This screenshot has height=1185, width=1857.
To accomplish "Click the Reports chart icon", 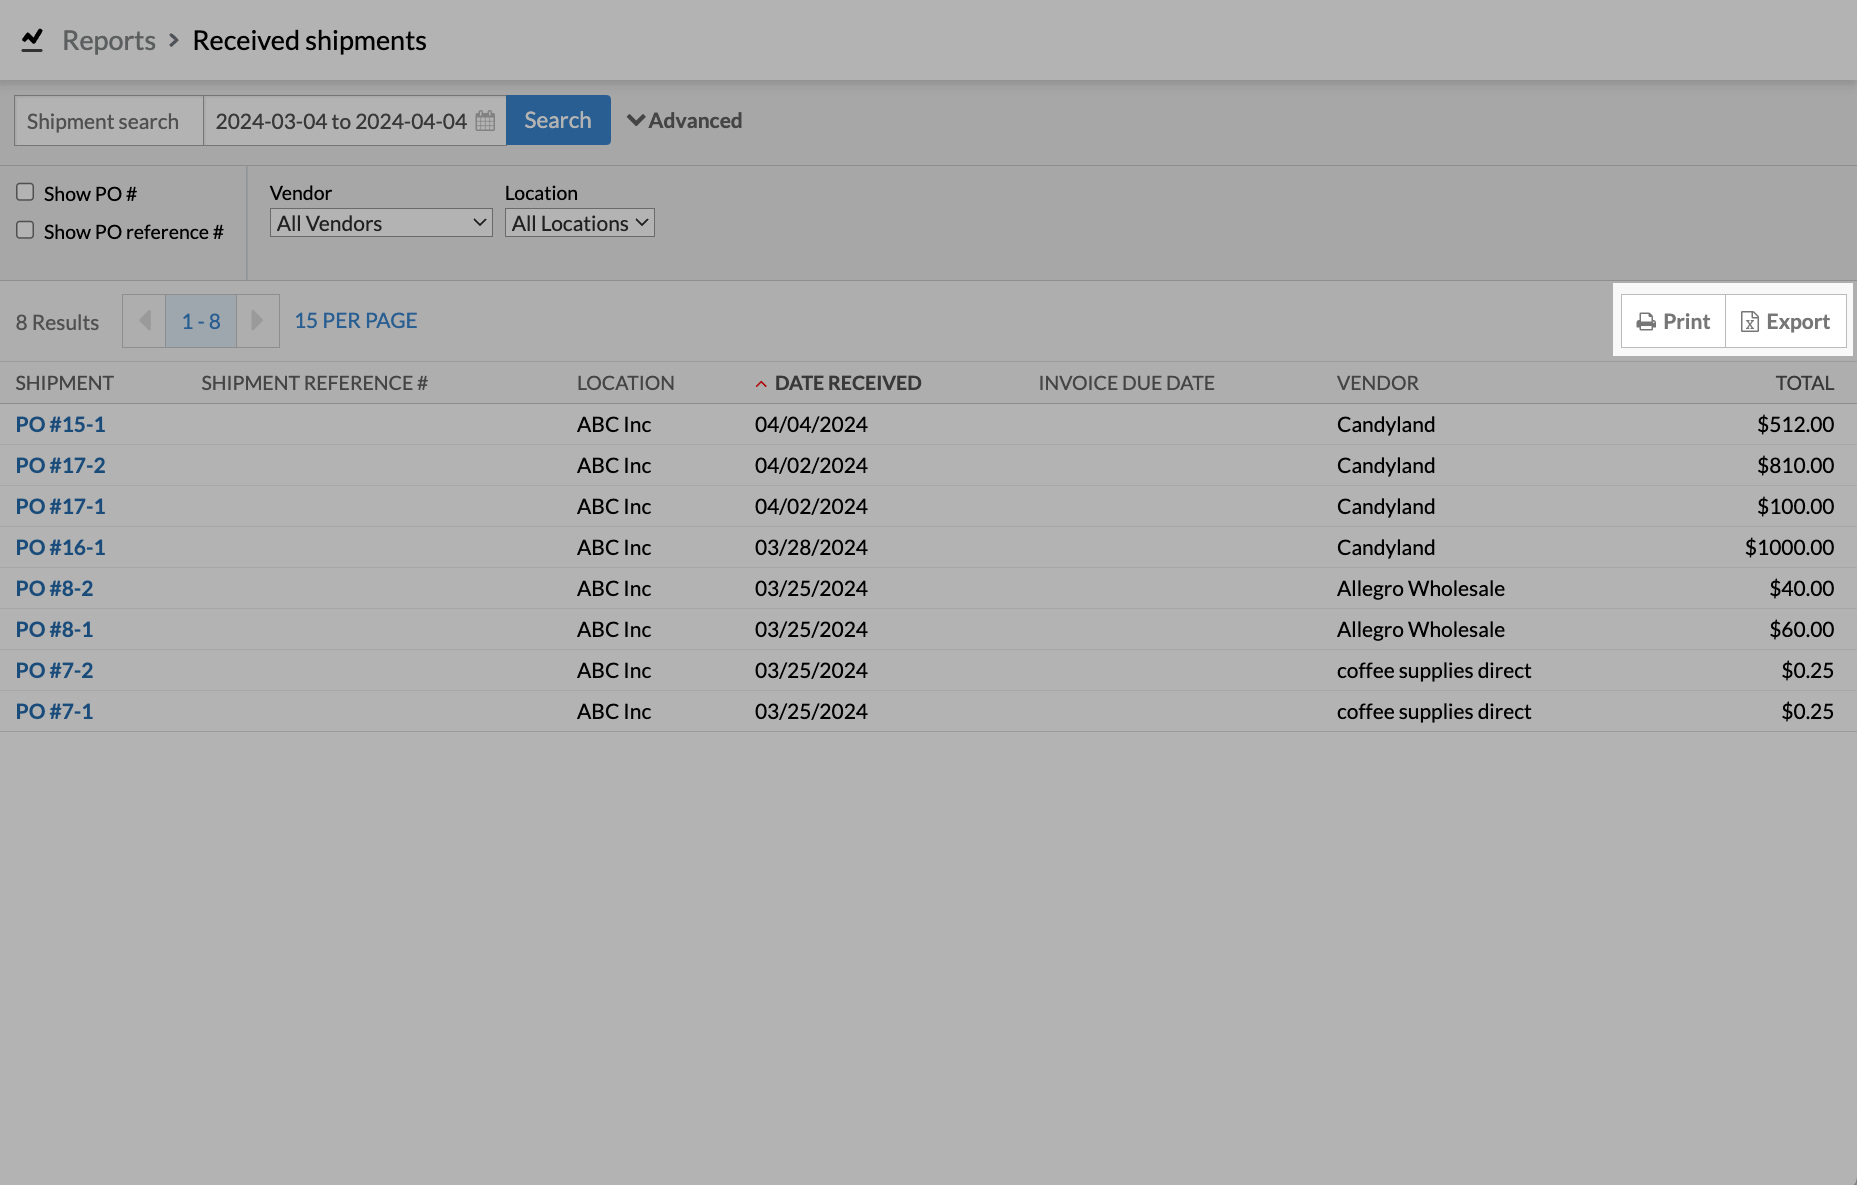I will [32, 40].
